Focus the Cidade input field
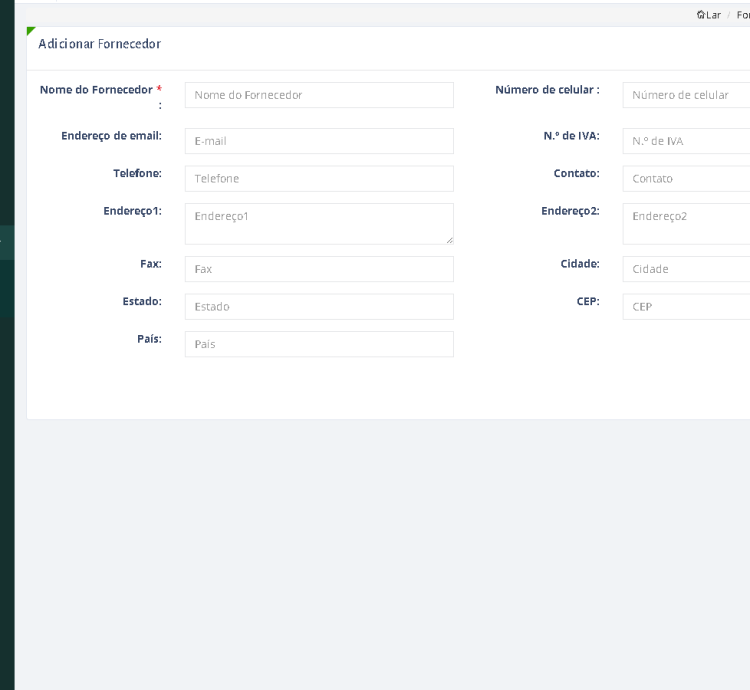Viewport: 750px width, 690px height. [687, 269]
